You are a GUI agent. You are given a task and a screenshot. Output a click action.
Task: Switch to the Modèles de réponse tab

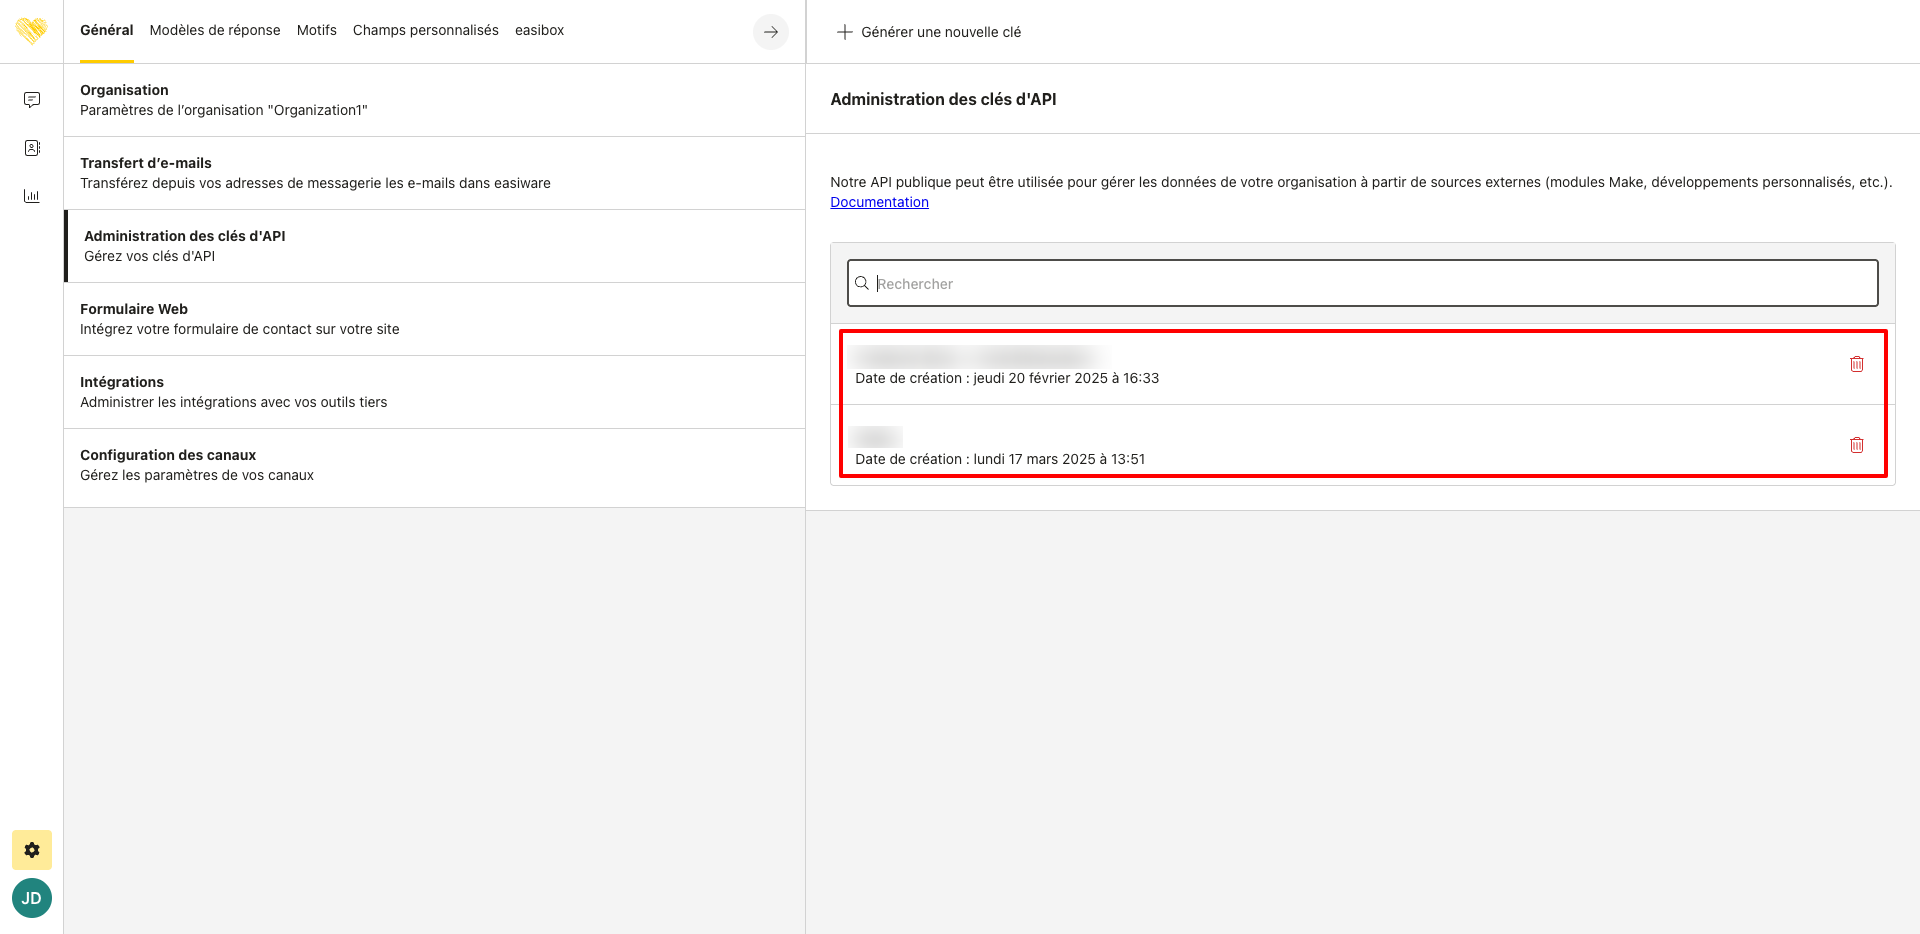pyautogui.click(x=215, y=30)
